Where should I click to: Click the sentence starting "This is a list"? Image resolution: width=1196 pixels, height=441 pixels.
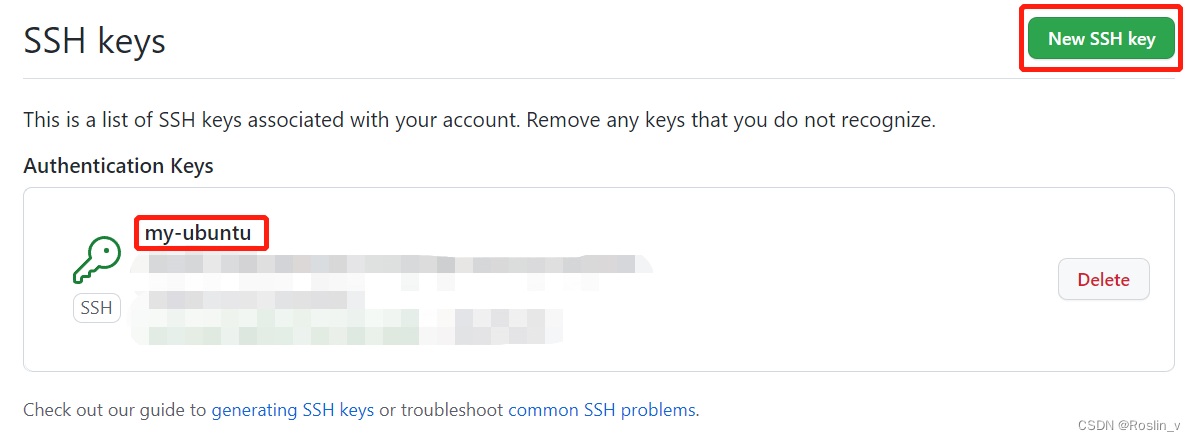coord(270,122)
